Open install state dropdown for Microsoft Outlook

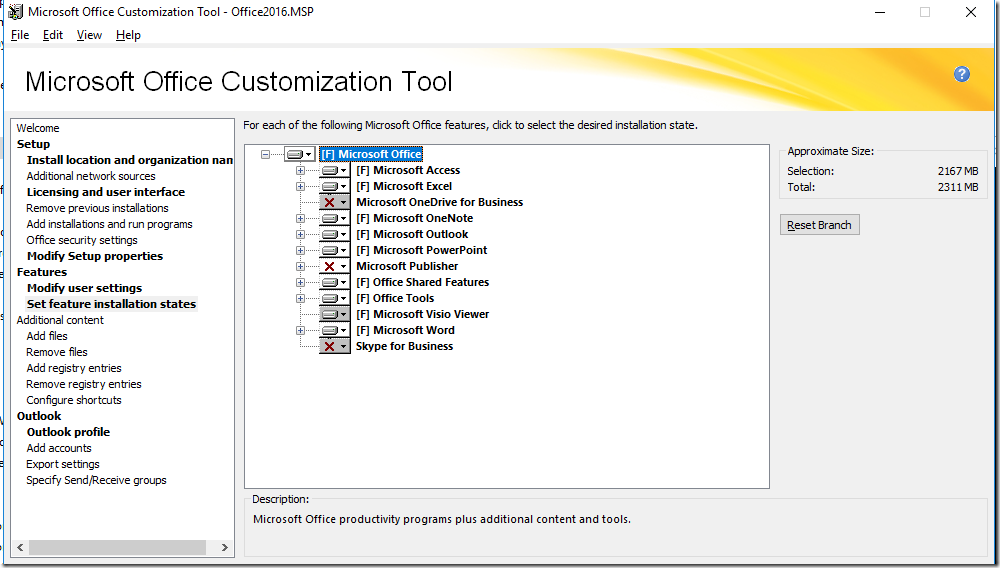pyautogui.click(x=343, y=234)
